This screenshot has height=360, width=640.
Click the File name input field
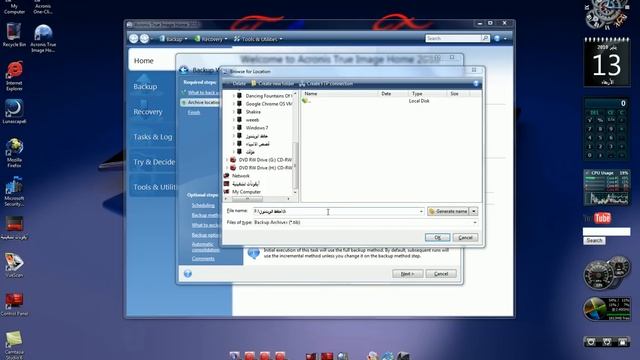pyautogui.click(x=338, y=211)
